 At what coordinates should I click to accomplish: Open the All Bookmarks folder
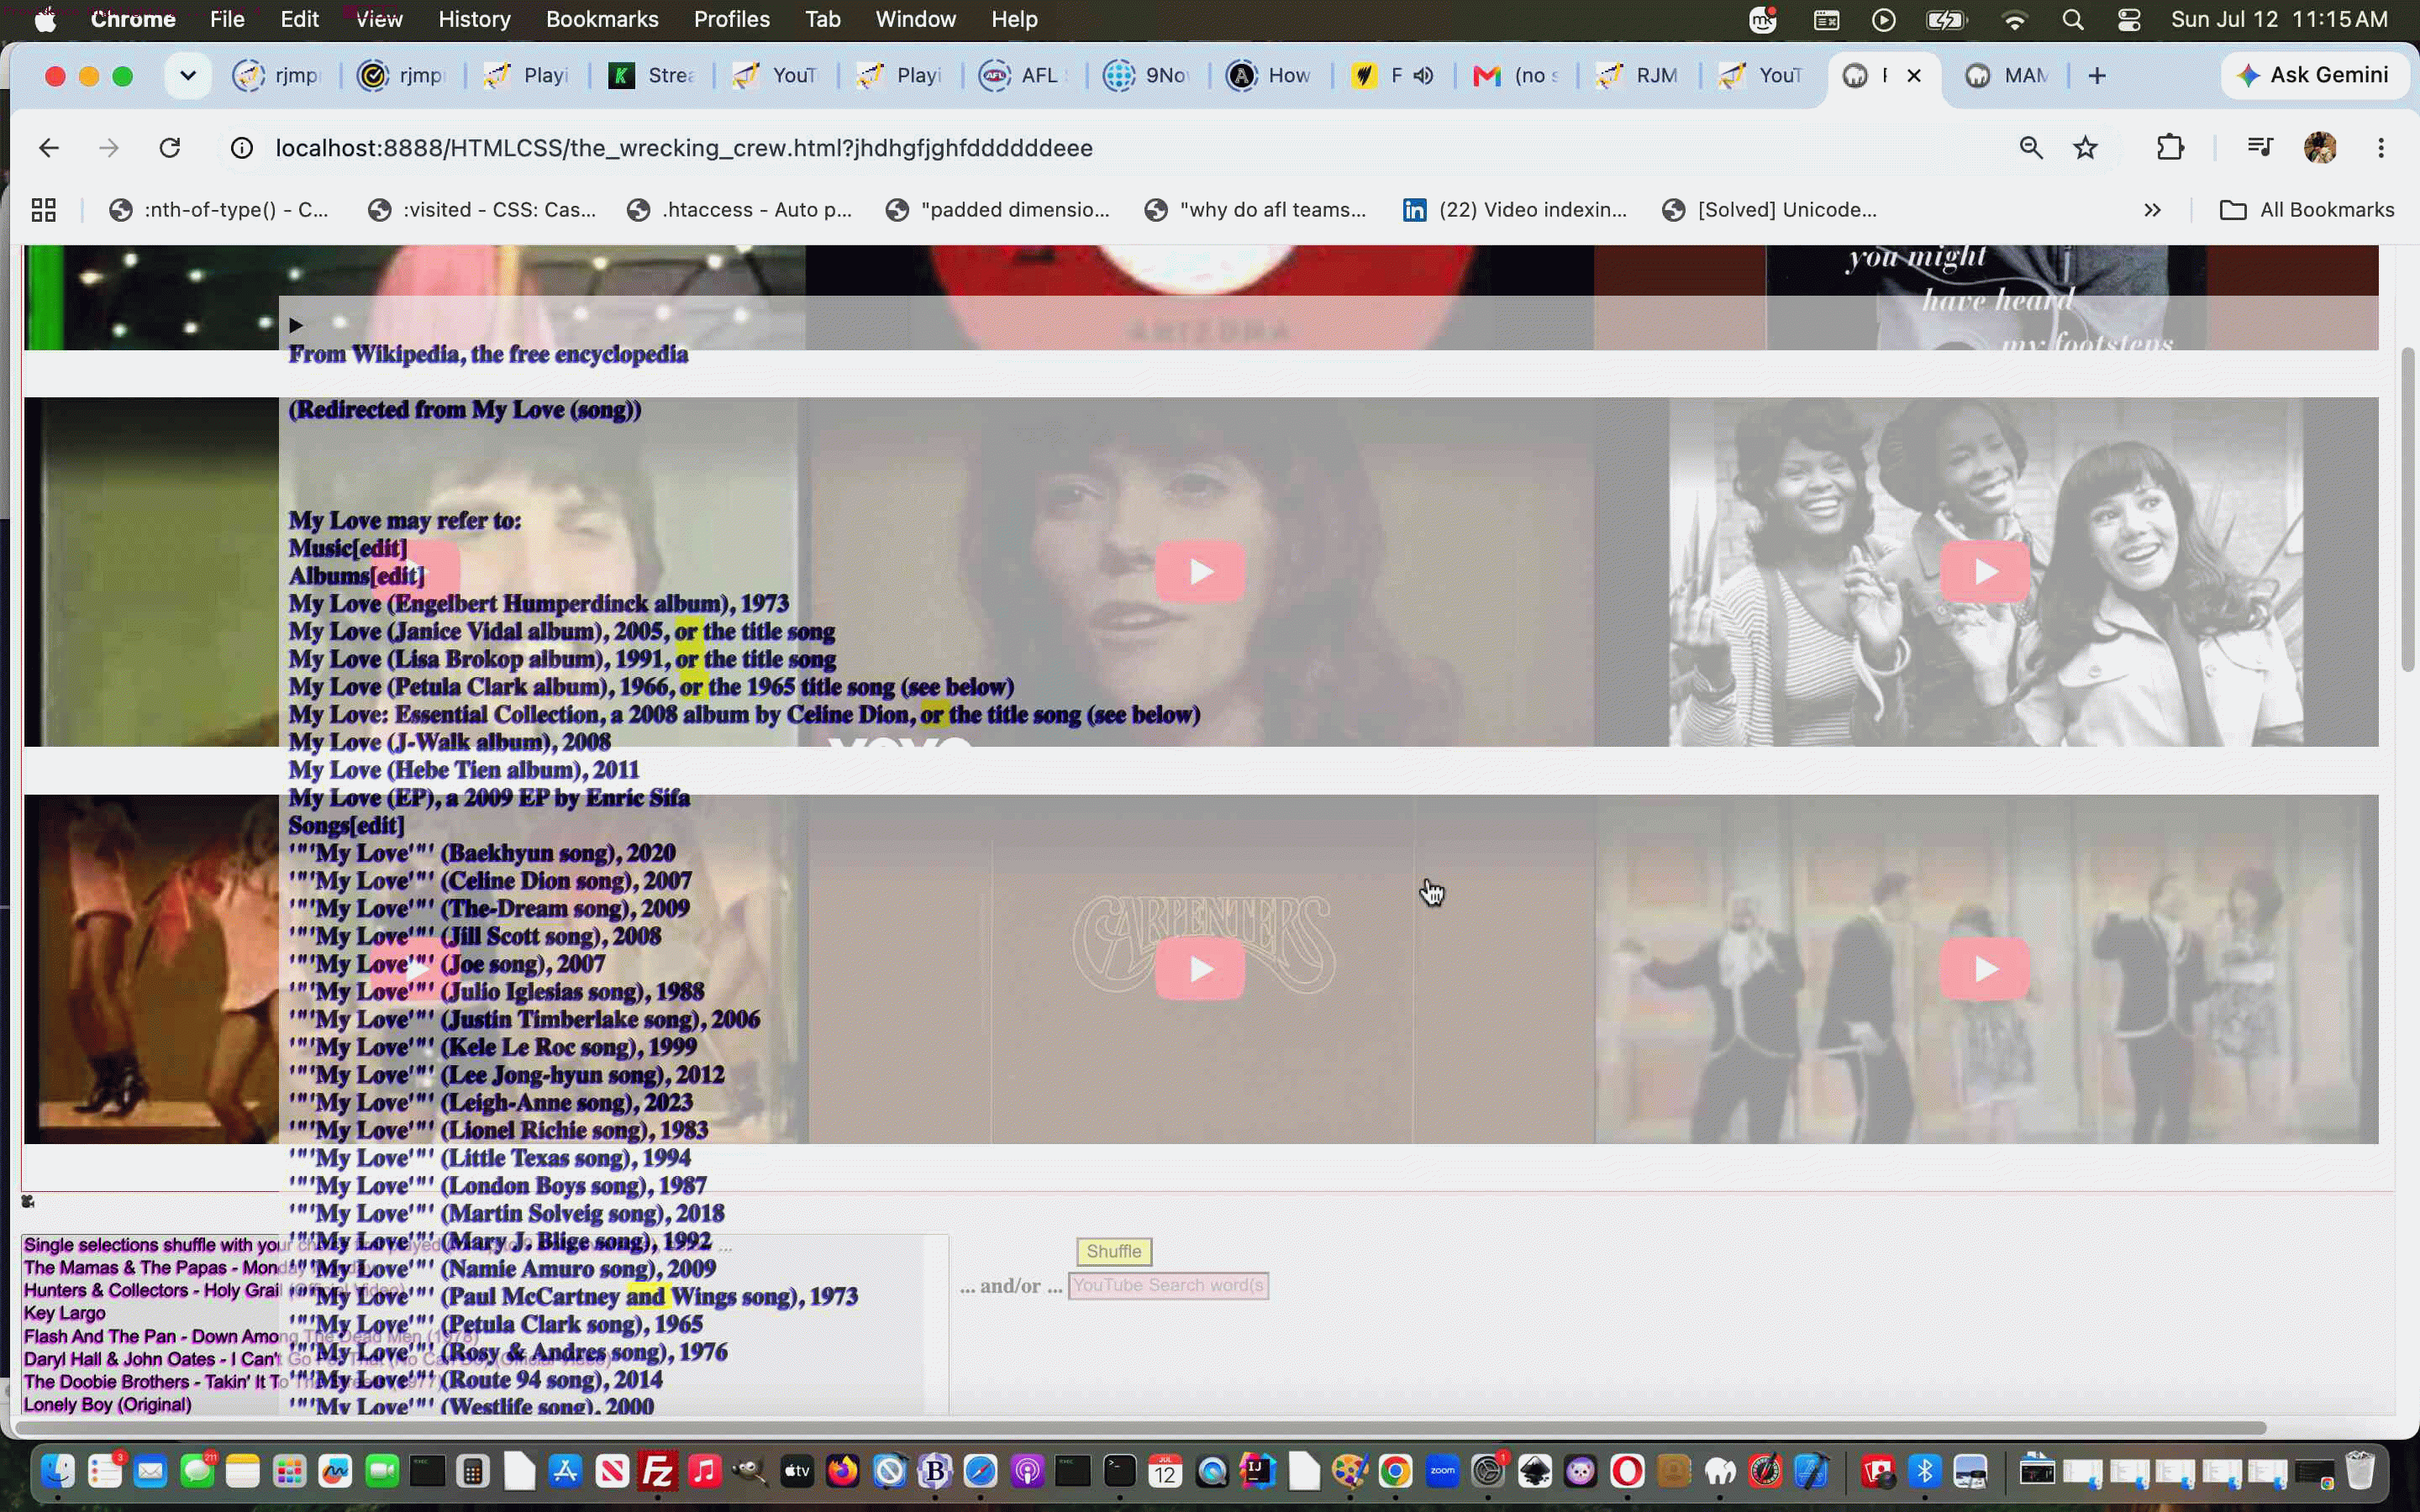pos(2307,210)
